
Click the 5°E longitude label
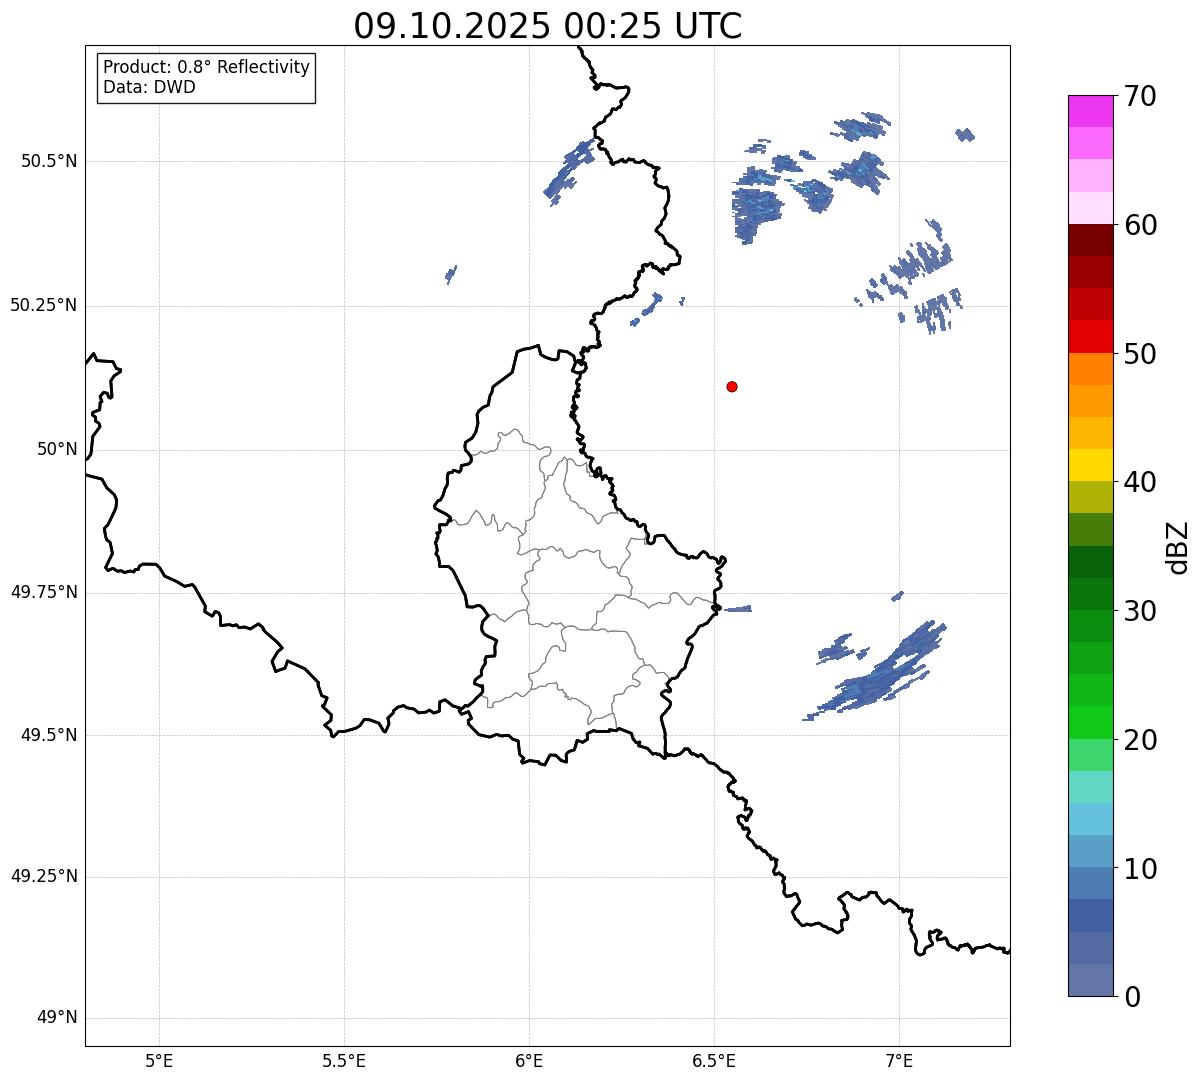pyautogui.click(x=159, y=1060)
